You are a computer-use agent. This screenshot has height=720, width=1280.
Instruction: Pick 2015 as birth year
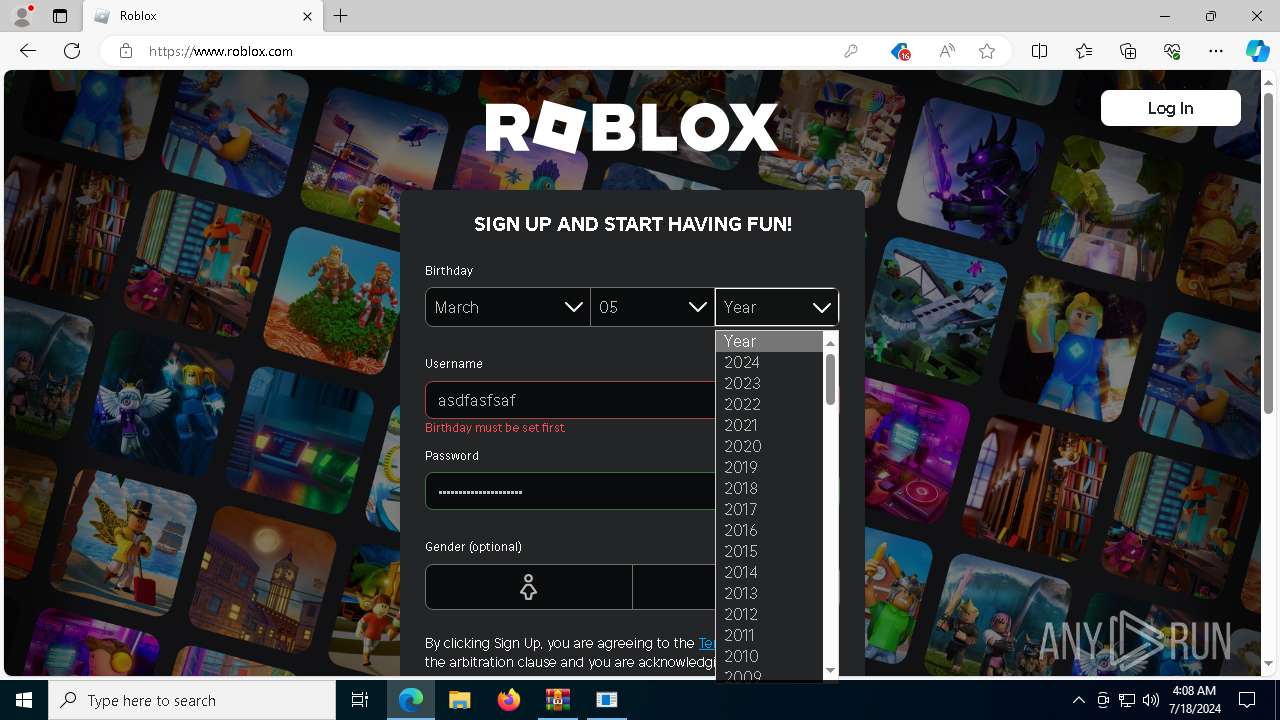click(769, 551)
